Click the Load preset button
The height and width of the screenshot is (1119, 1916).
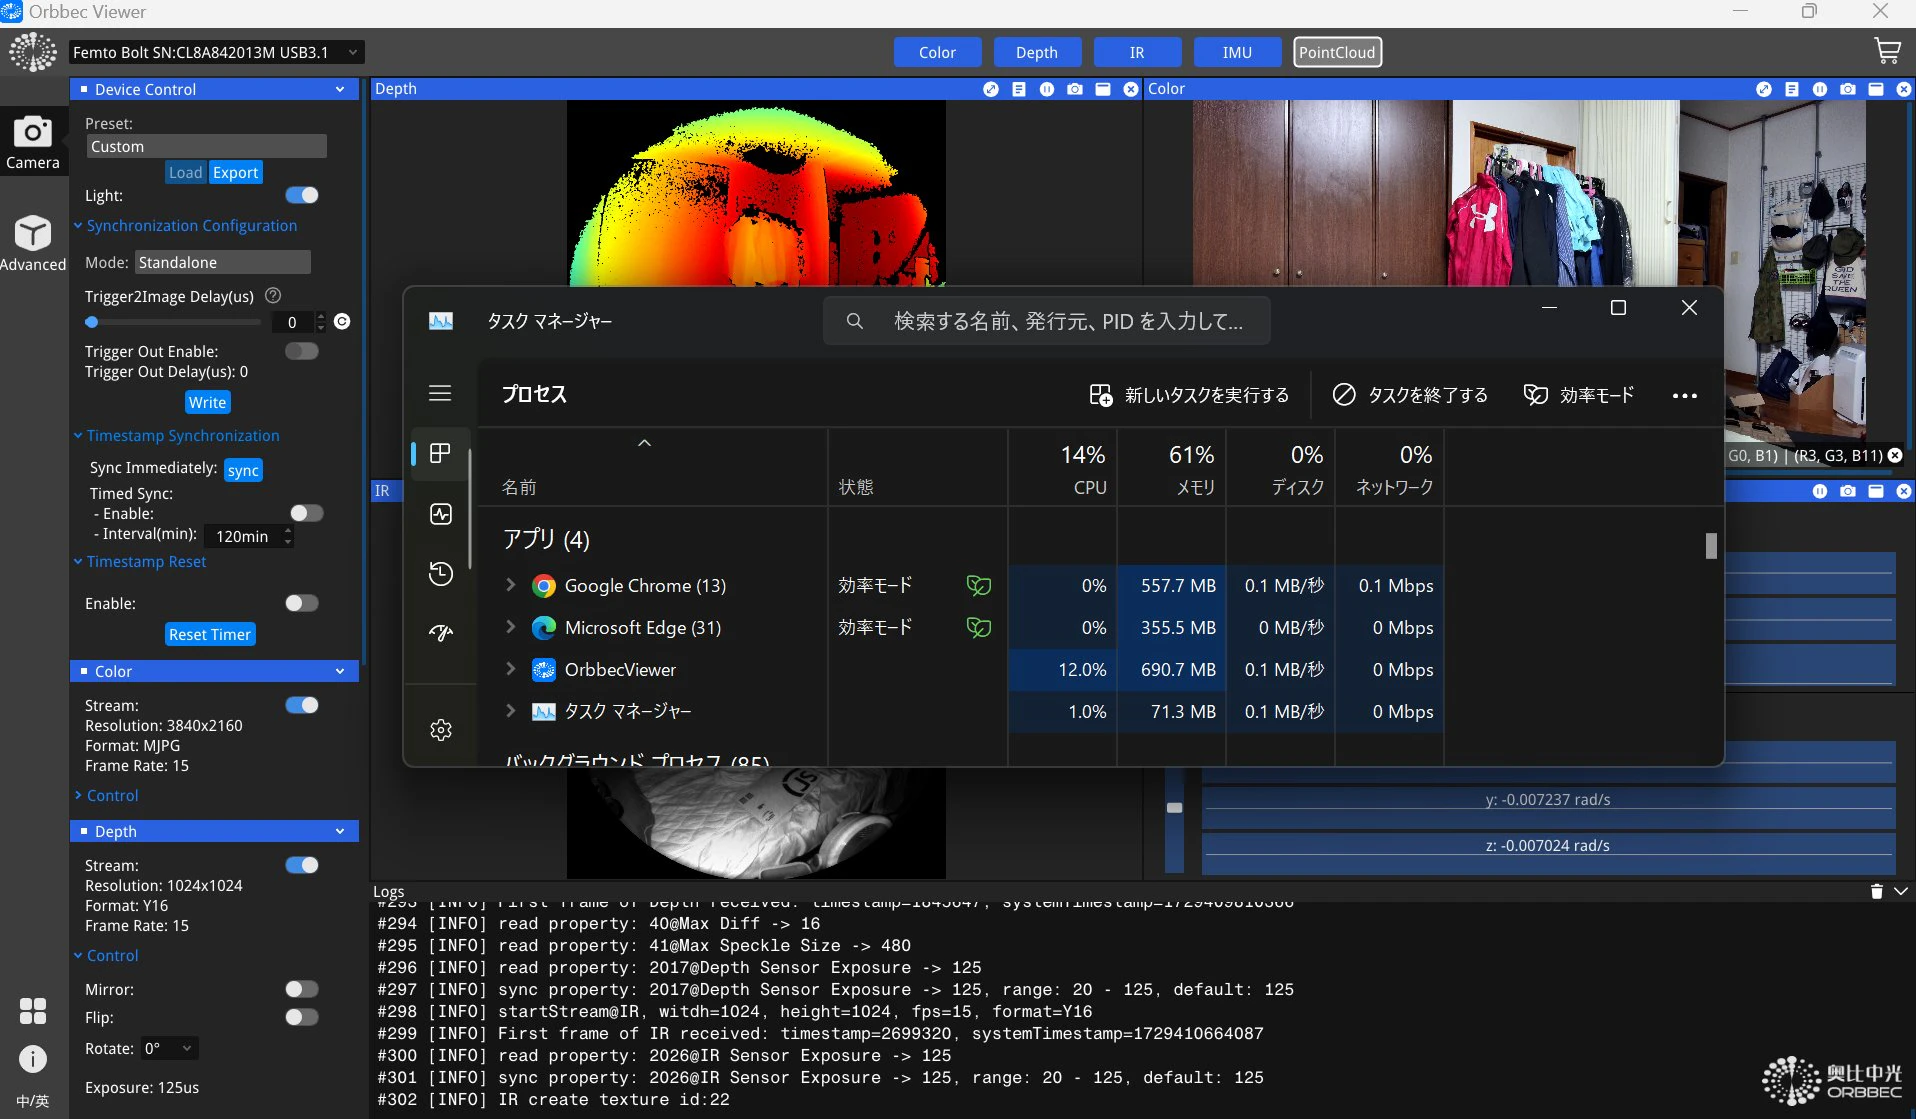(186, 173)
